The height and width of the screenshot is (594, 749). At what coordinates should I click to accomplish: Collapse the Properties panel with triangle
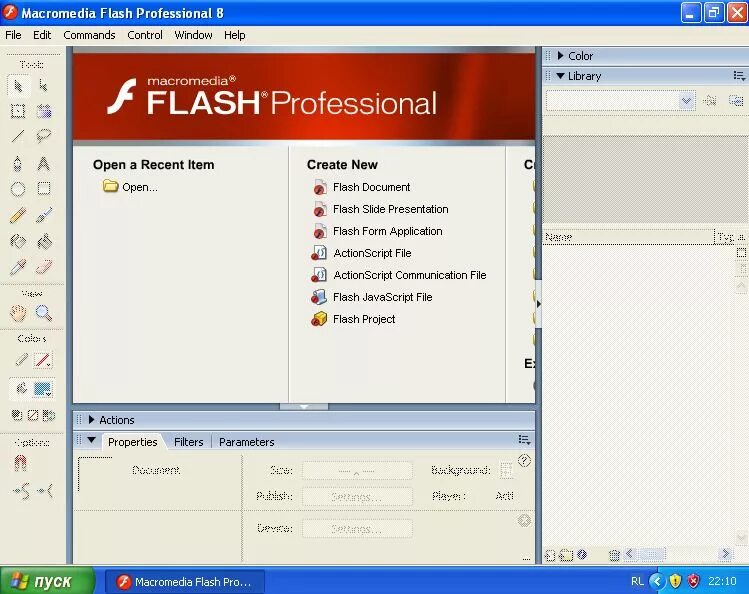(92, 440)
